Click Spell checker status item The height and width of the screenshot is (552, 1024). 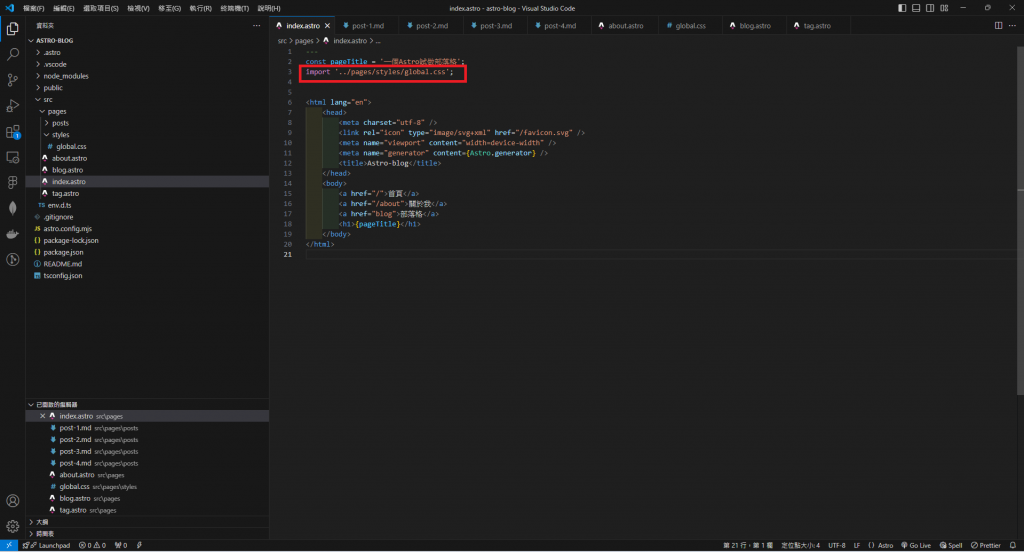coord(951,545)
